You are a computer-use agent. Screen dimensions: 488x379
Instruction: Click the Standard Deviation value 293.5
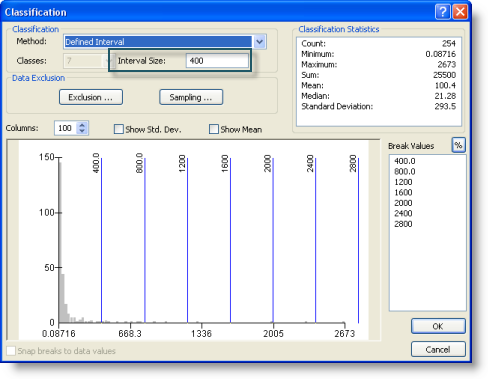pyautogui.click(x=445, y=106)
